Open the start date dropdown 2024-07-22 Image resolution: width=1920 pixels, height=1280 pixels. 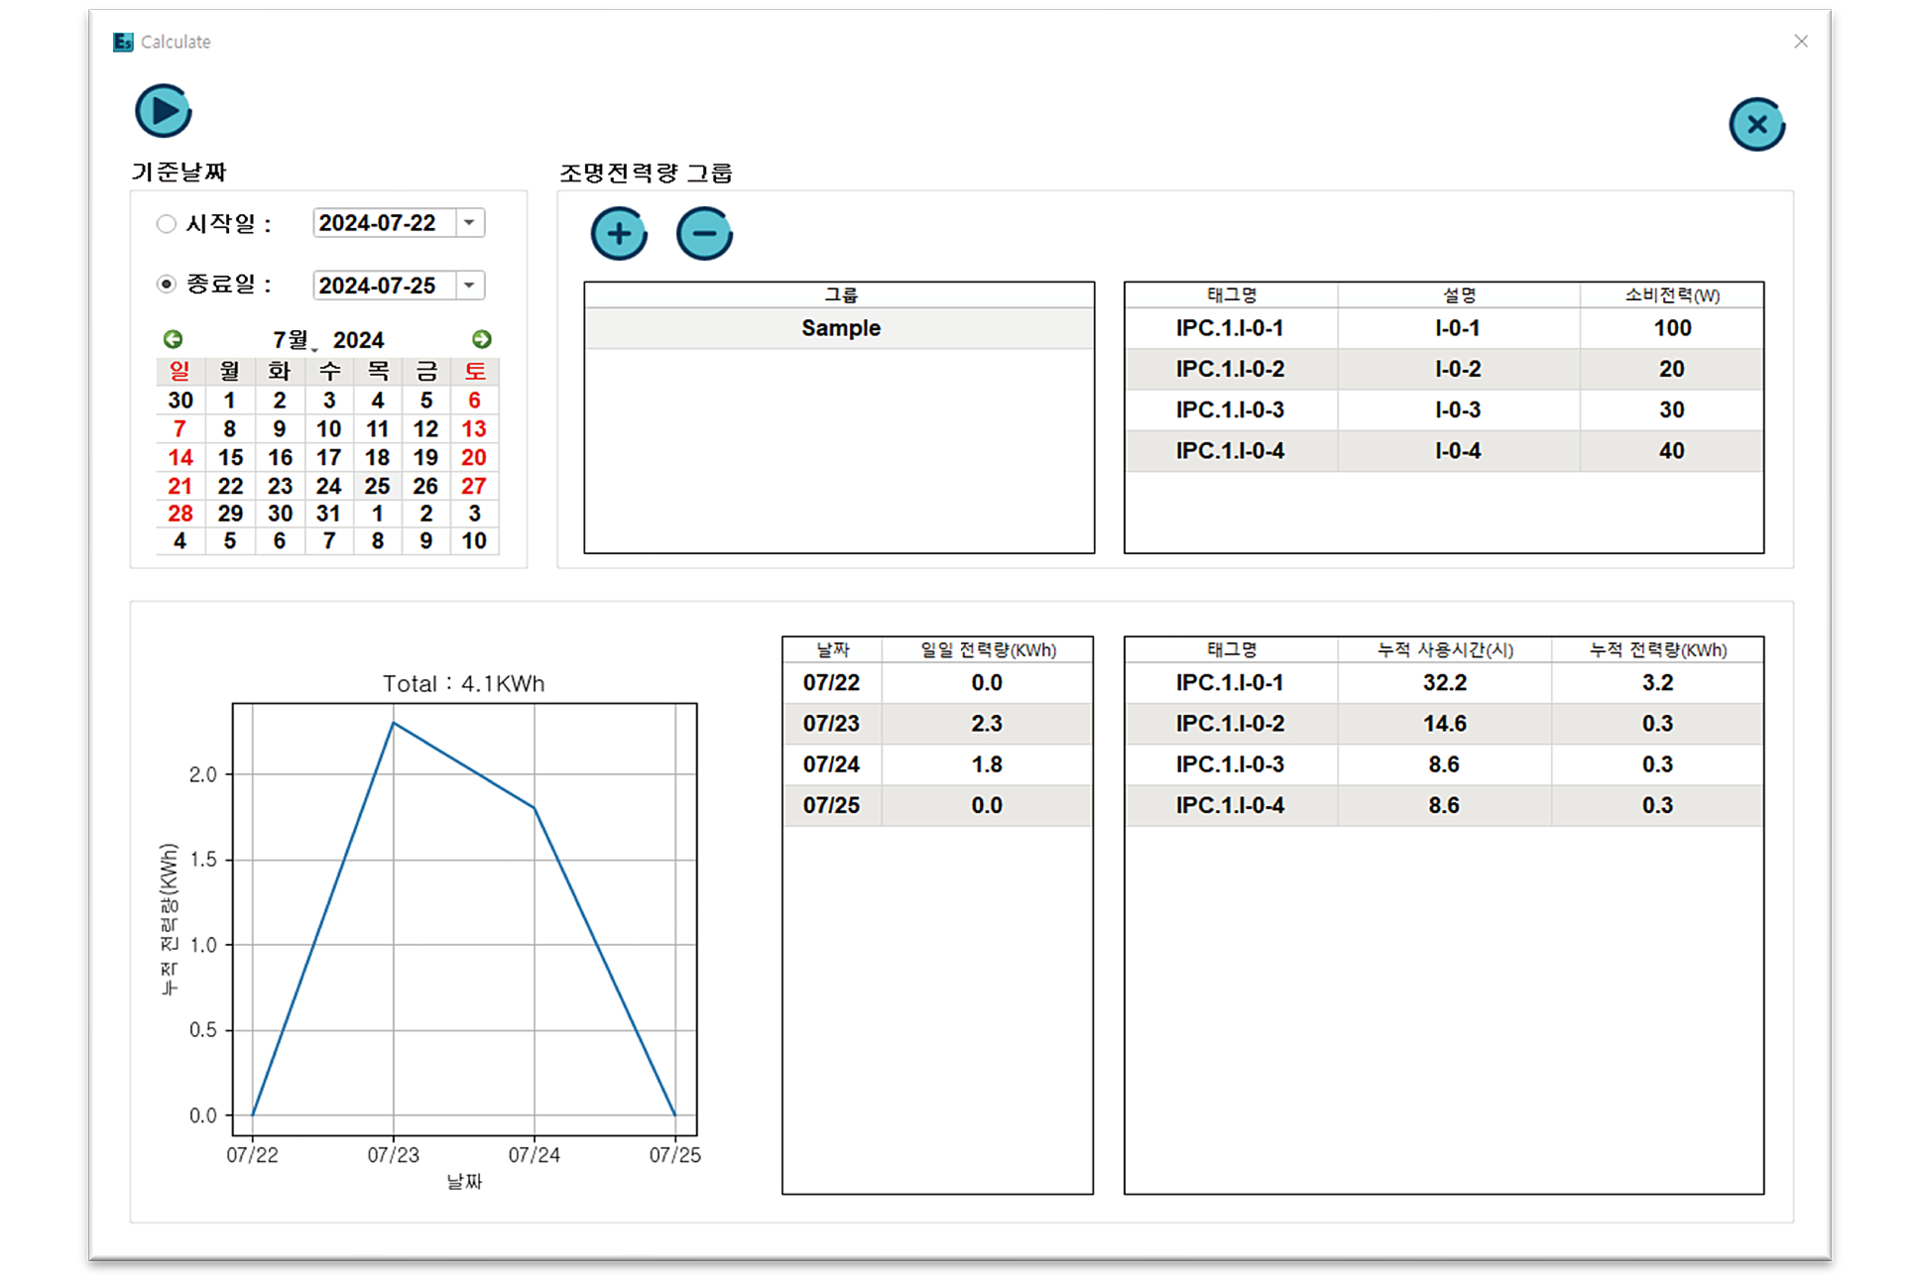click(469, 223)
